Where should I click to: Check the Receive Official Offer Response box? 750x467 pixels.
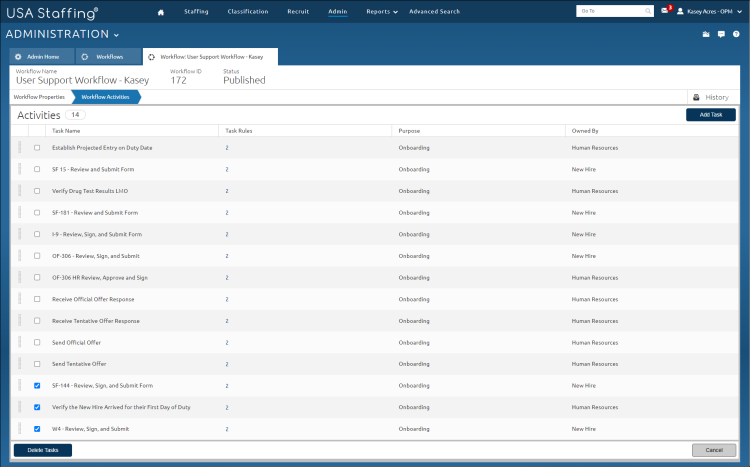pos(37,299)
